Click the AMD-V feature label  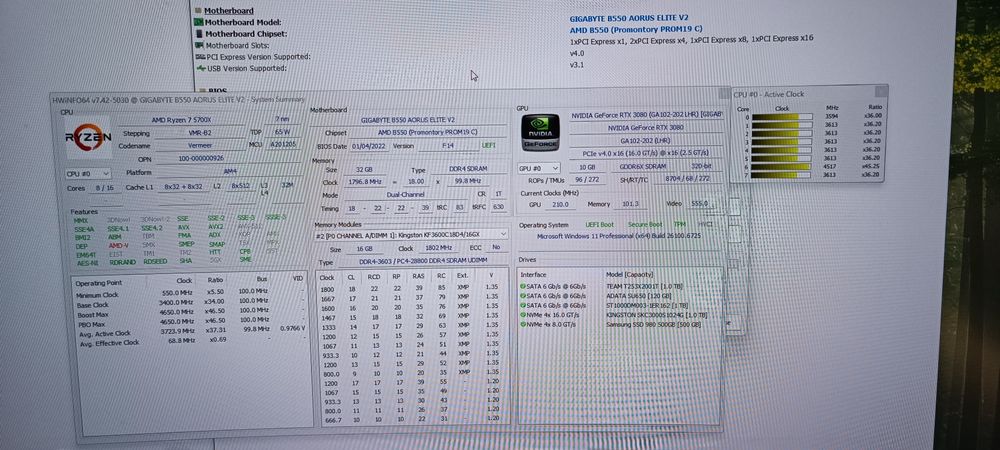click(x=117, y=245)
